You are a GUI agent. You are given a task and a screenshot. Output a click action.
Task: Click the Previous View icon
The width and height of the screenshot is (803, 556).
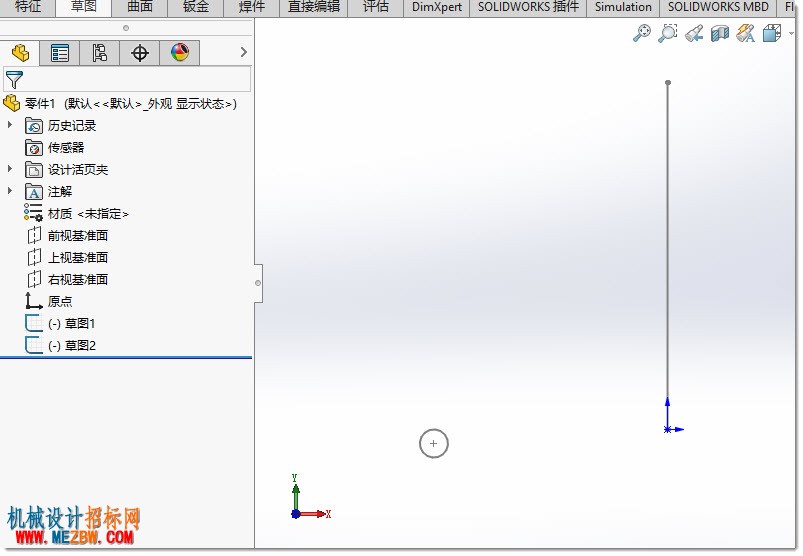(x=693, y=34)
